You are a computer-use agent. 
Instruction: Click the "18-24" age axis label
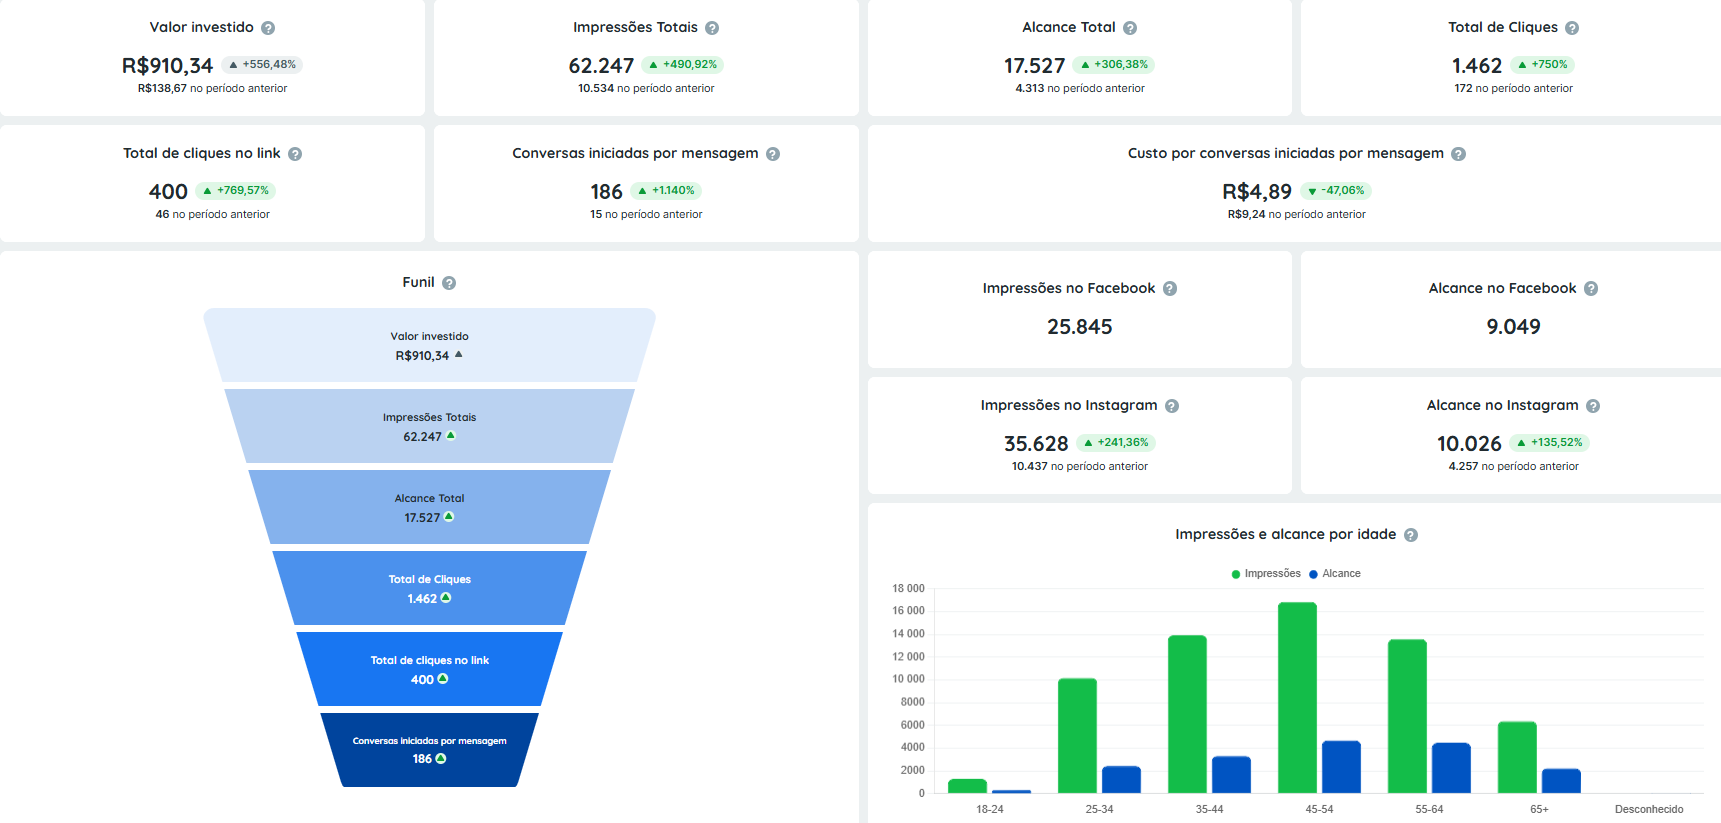[x=990, y=810]
